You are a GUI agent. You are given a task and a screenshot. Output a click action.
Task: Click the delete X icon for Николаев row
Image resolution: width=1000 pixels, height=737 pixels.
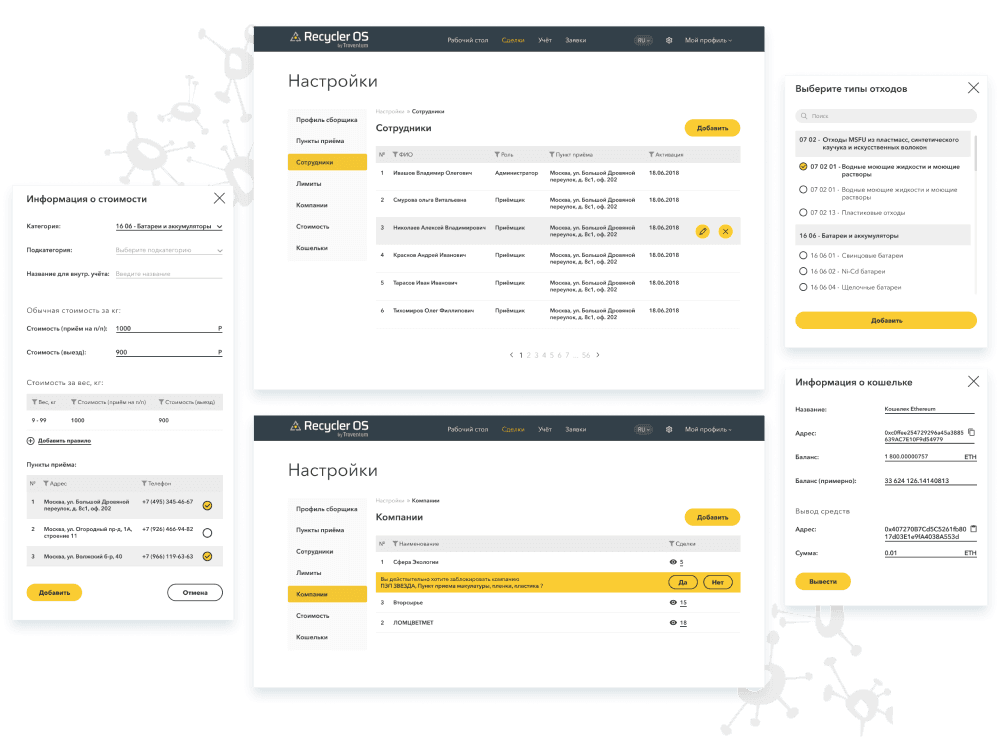[x=725, y=231]
